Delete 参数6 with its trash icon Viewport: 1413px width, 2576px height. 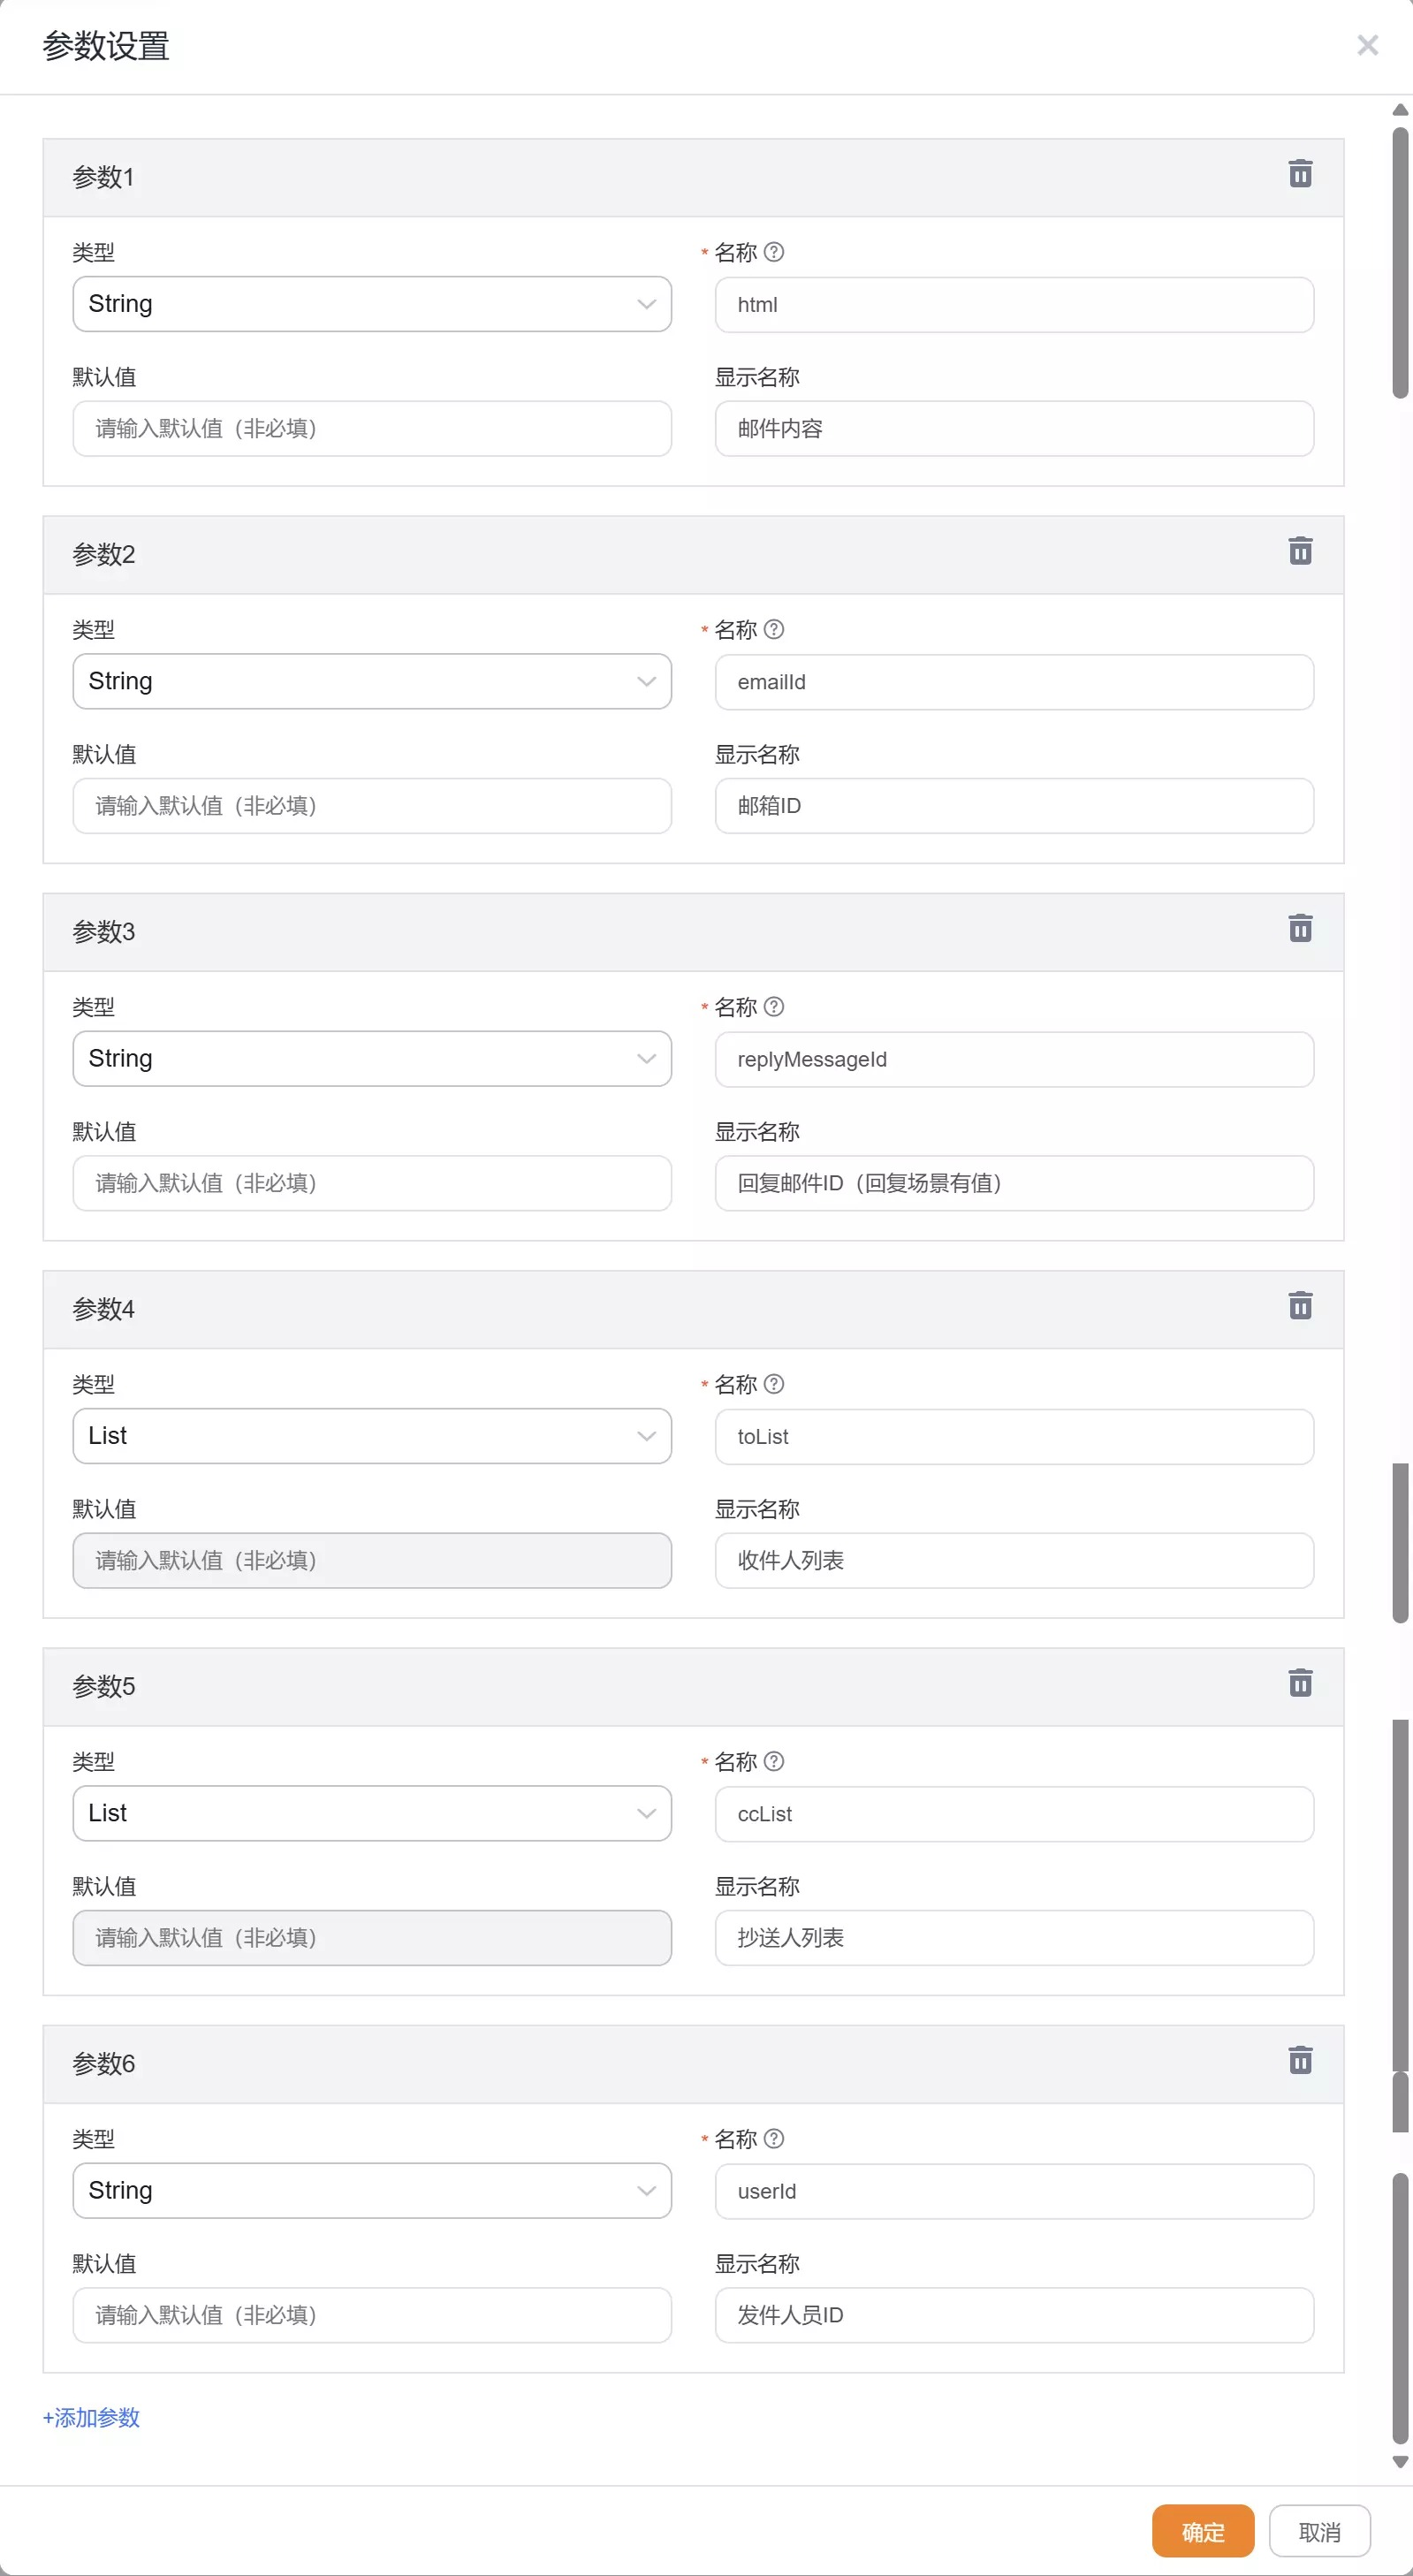pos(1300,2060)
